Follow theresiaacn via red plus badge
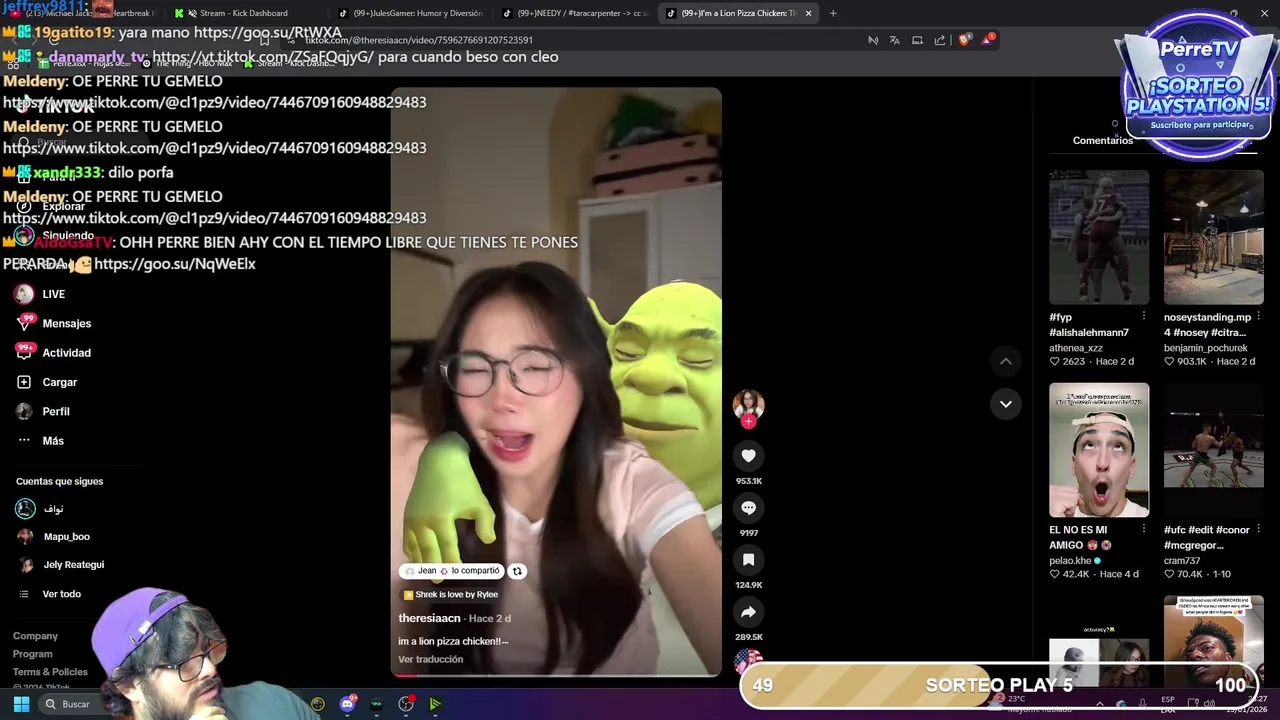 [748, 422]
